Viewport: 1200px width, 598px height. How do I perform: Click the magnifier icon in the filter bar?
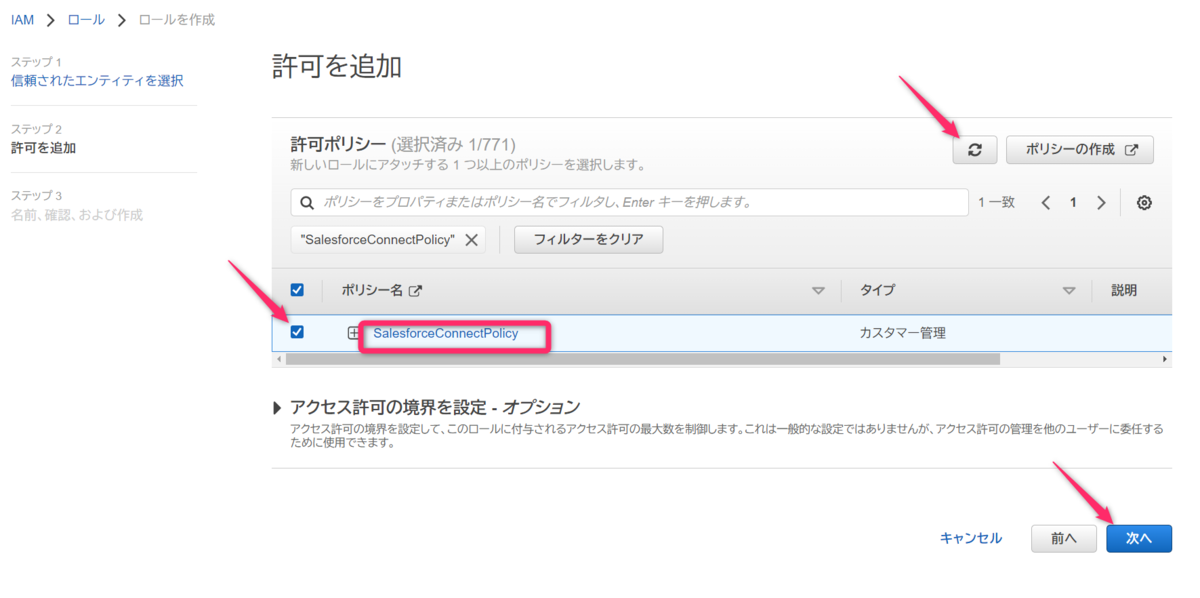(x=306, y=202)
